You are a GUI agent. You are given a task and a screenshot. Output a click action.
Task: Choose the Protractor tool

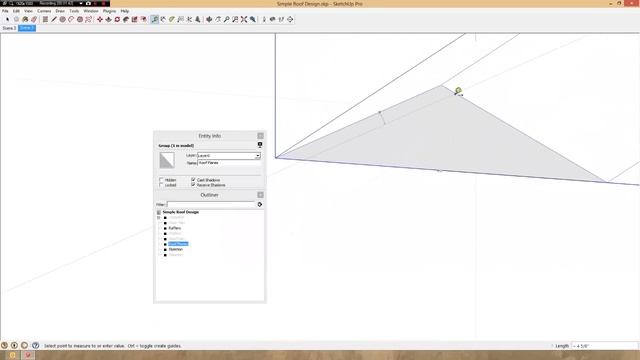(172, 19)
